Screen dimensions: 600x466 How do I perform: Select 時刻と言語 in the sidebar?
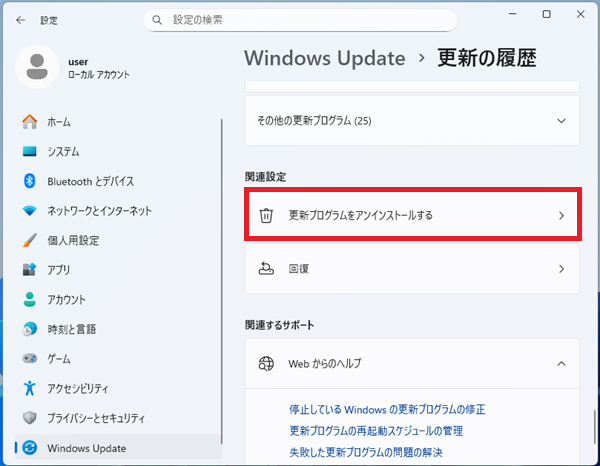[x=73, y=329]
